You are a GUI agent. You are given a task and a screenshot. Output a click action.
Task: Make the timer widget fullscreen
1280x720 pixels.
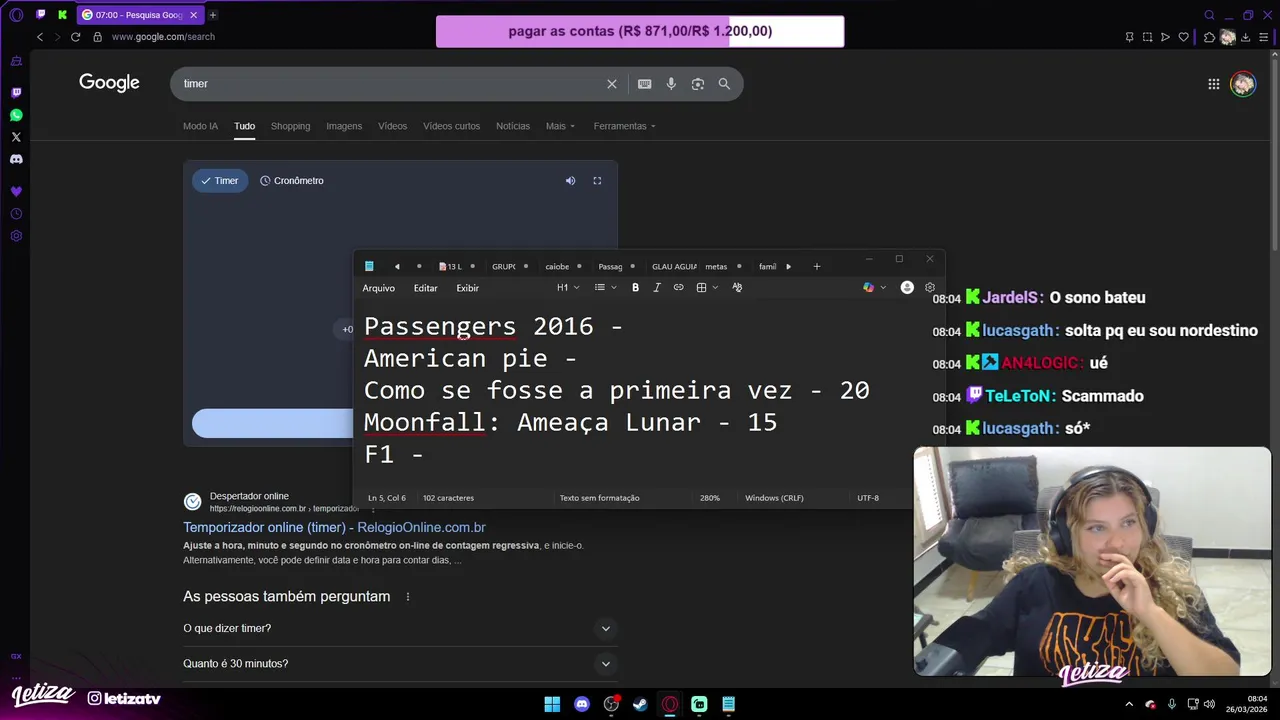point(597,181)
